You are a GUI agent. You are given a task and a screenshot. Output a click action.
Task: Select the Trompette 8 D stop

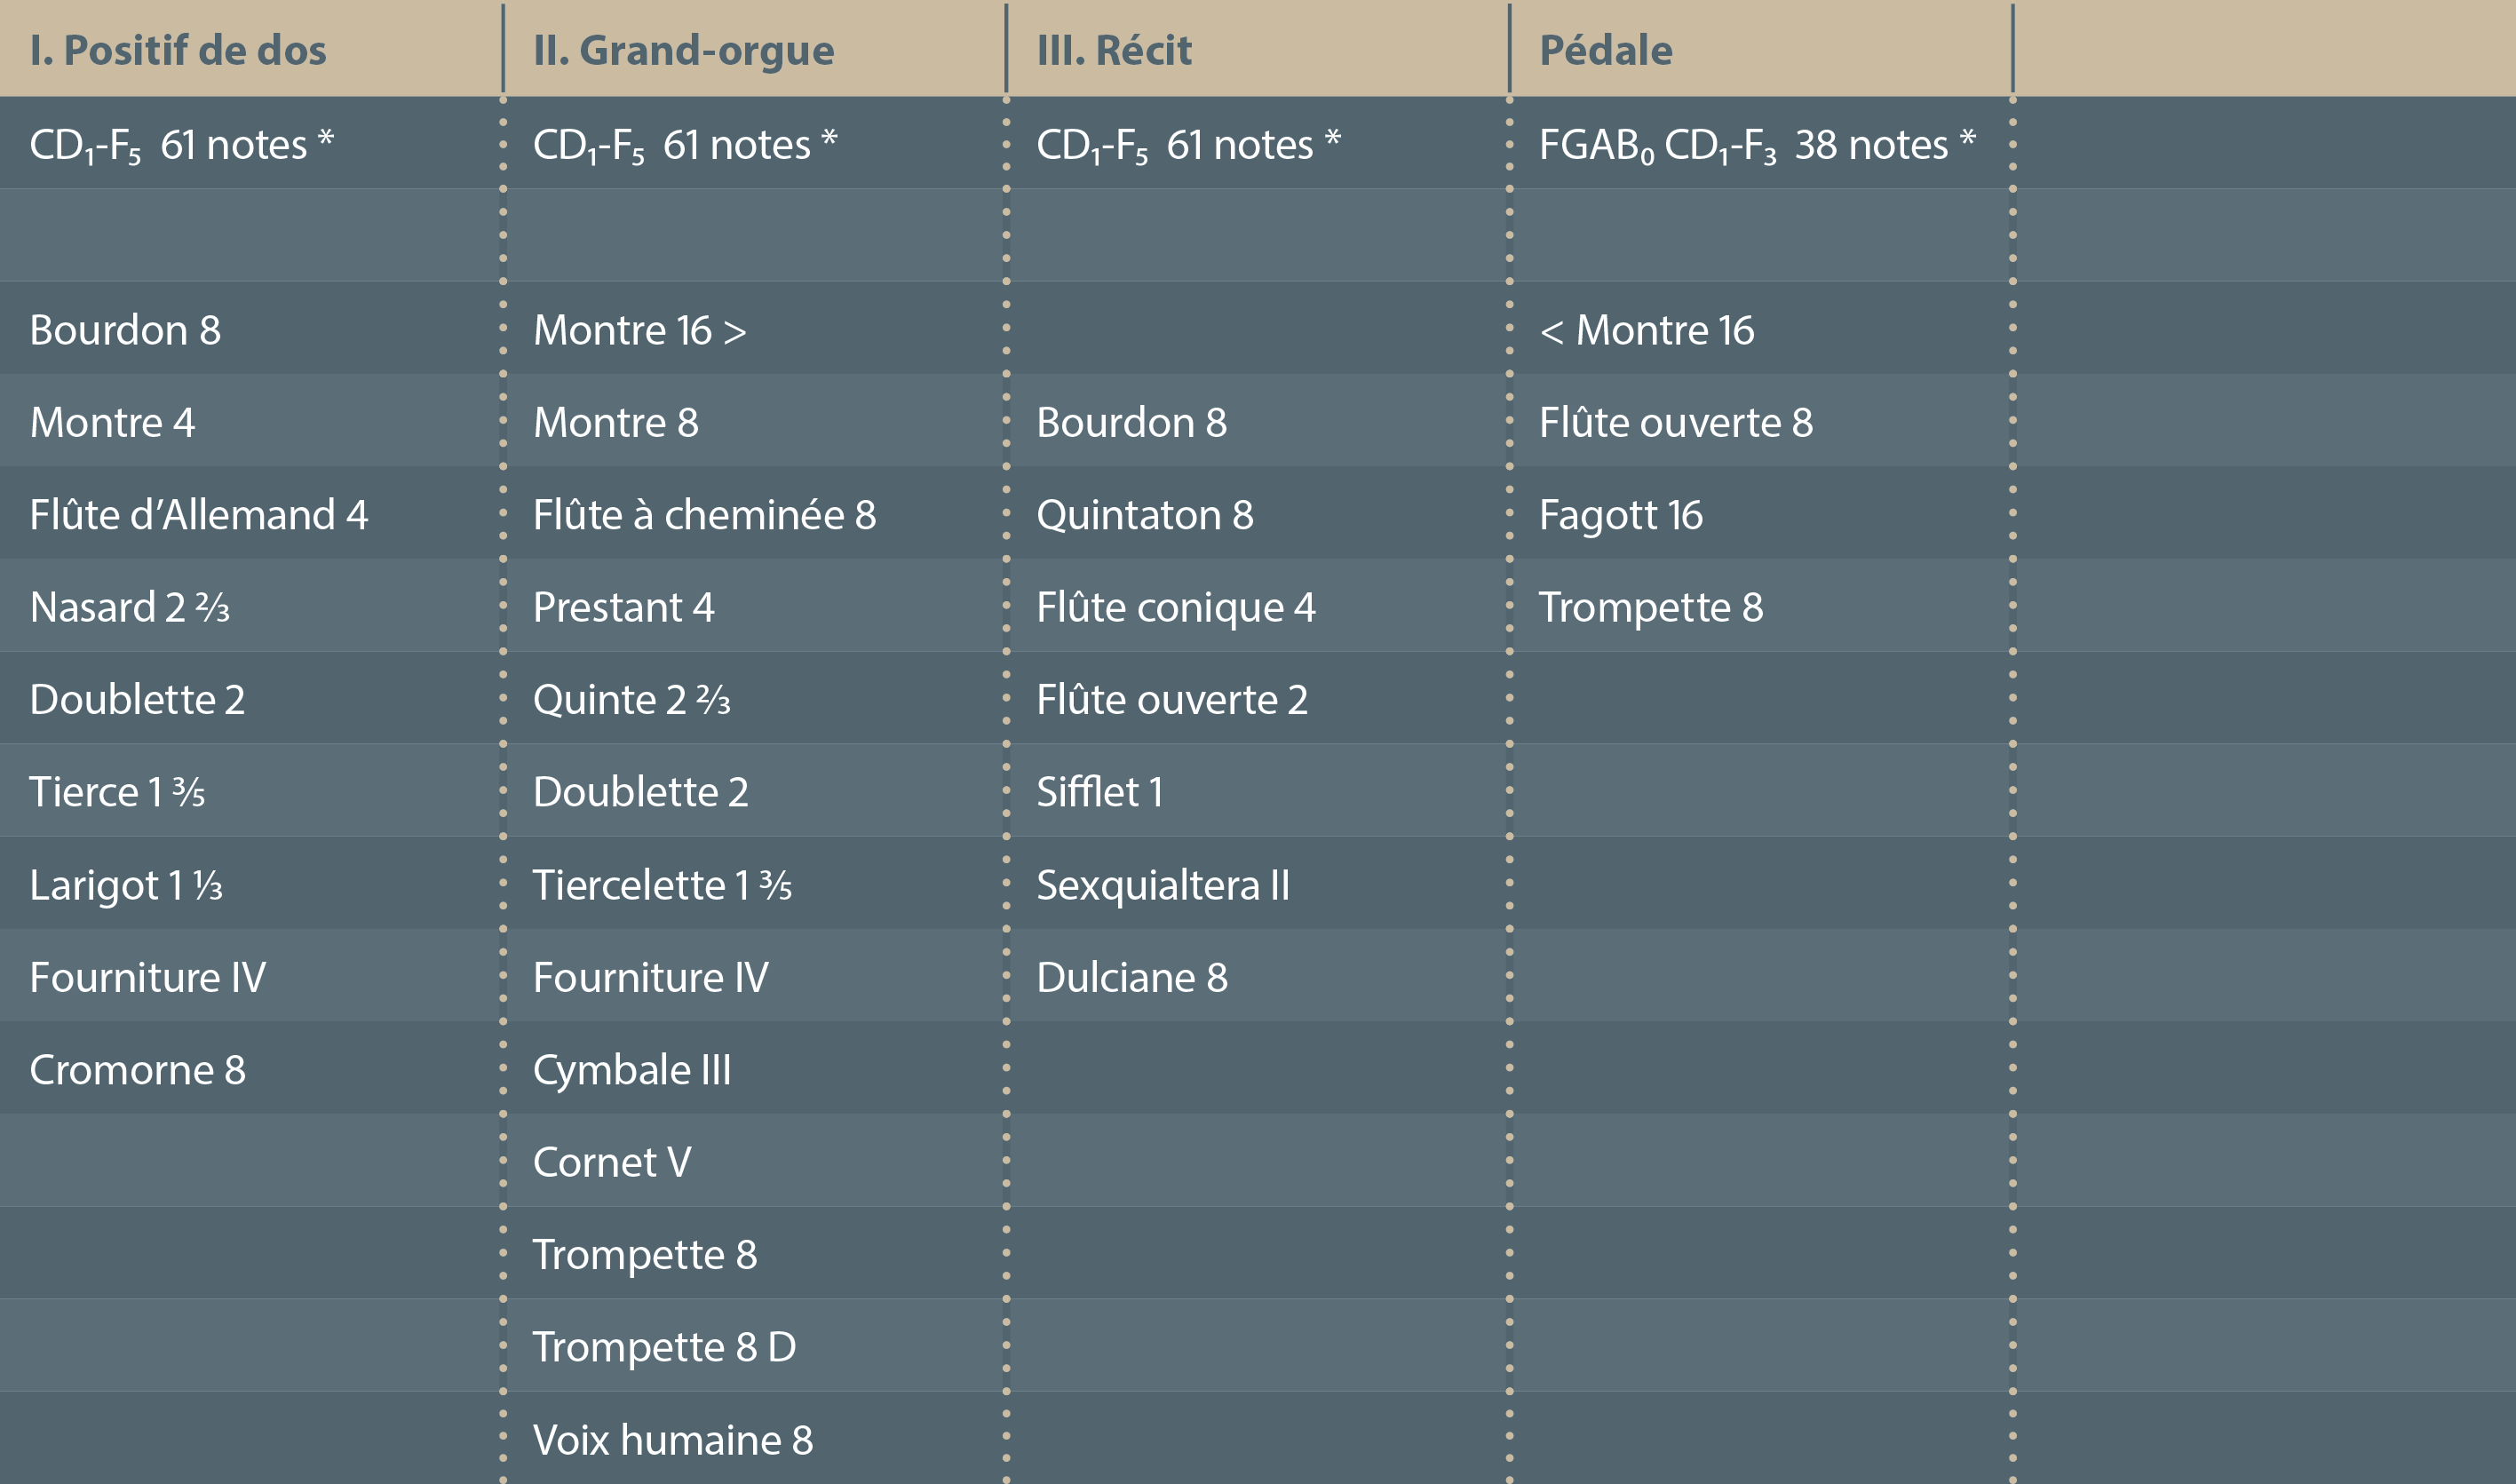[663, 1347]
